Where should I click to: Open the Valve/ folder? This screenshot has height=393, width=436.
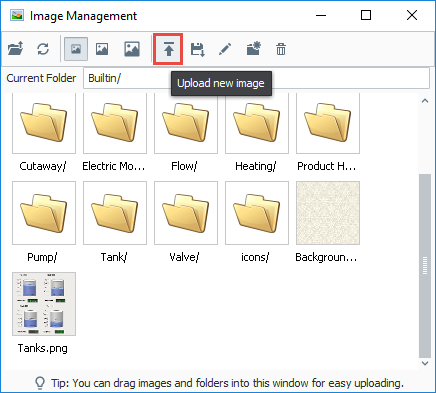[x=186, y=213]
